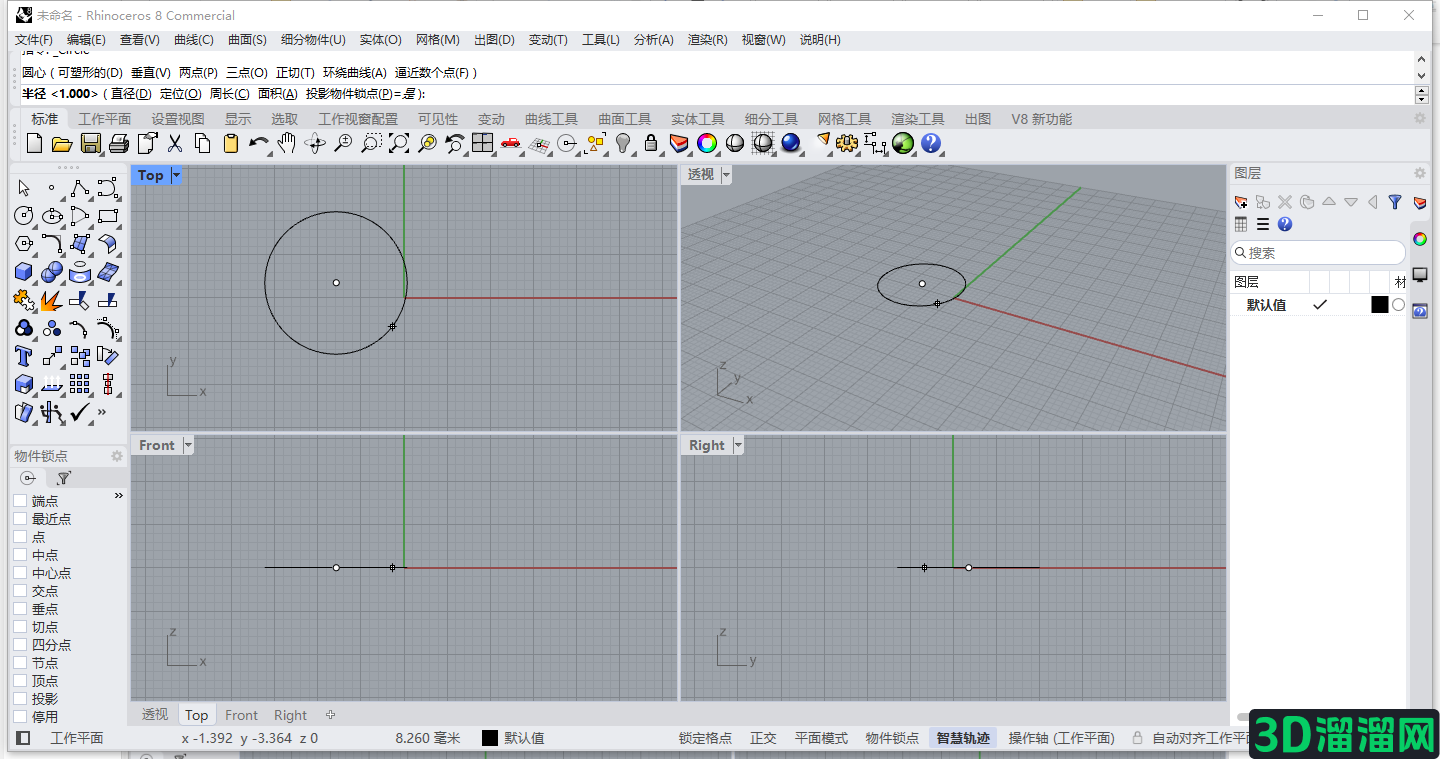This screenshot has height=759, width=1440.
Task: Save the file with the floppy disk icon
Action: pyautogui.click(x=91, y=143)
